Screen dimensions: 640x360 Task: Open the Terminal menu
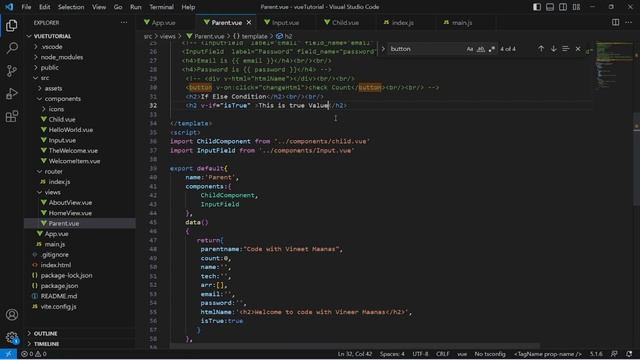pos(161,7)
